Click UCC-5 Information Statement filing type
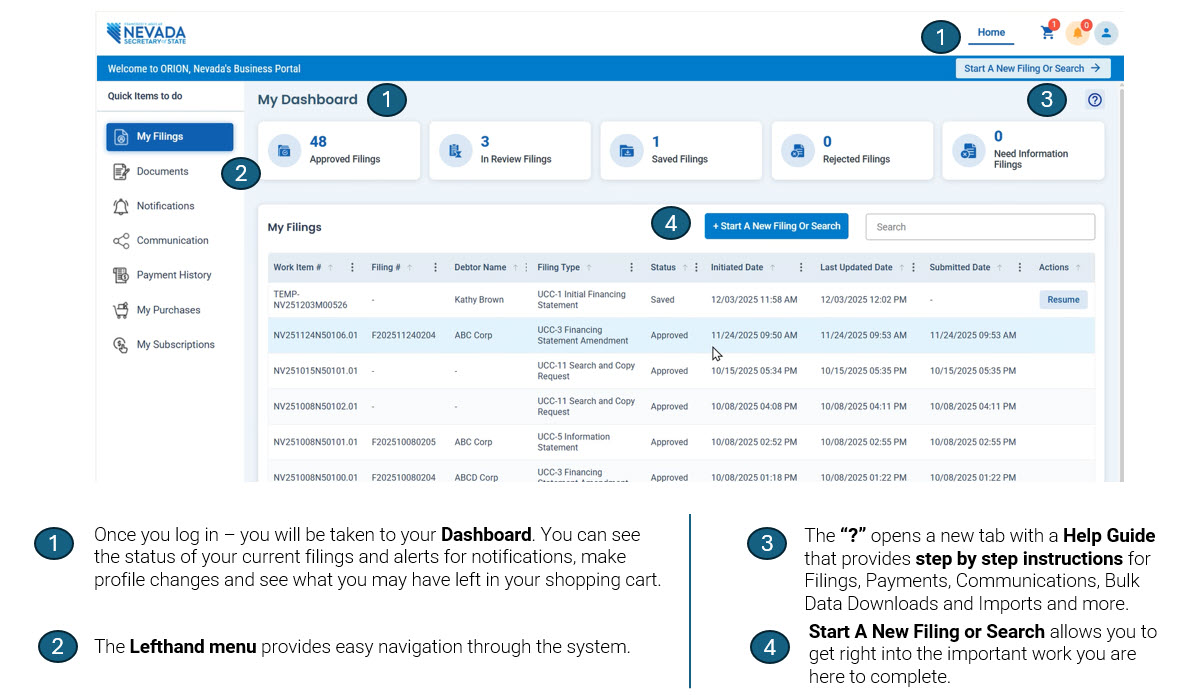1179x695 pixels. [573, 442]
